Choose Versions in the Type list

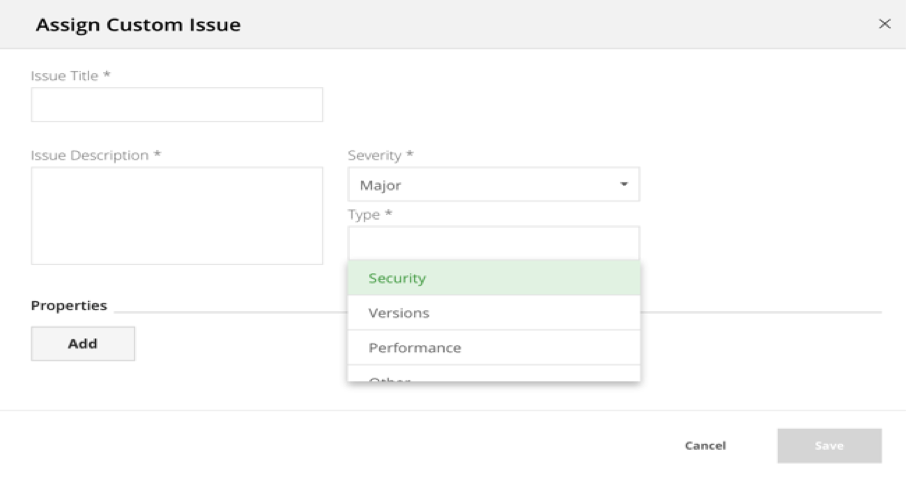pyautogui.click(x=493, y=312)
